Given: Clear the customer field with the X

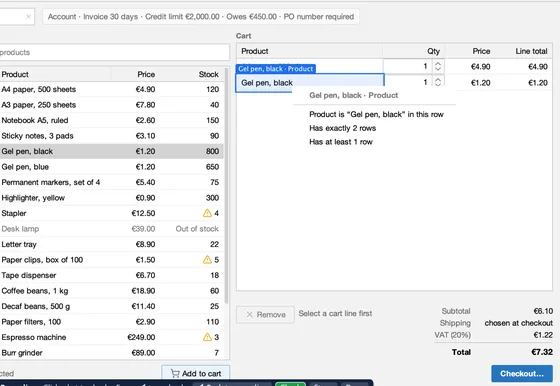Looking at the screenshot, I should (28, 16).
